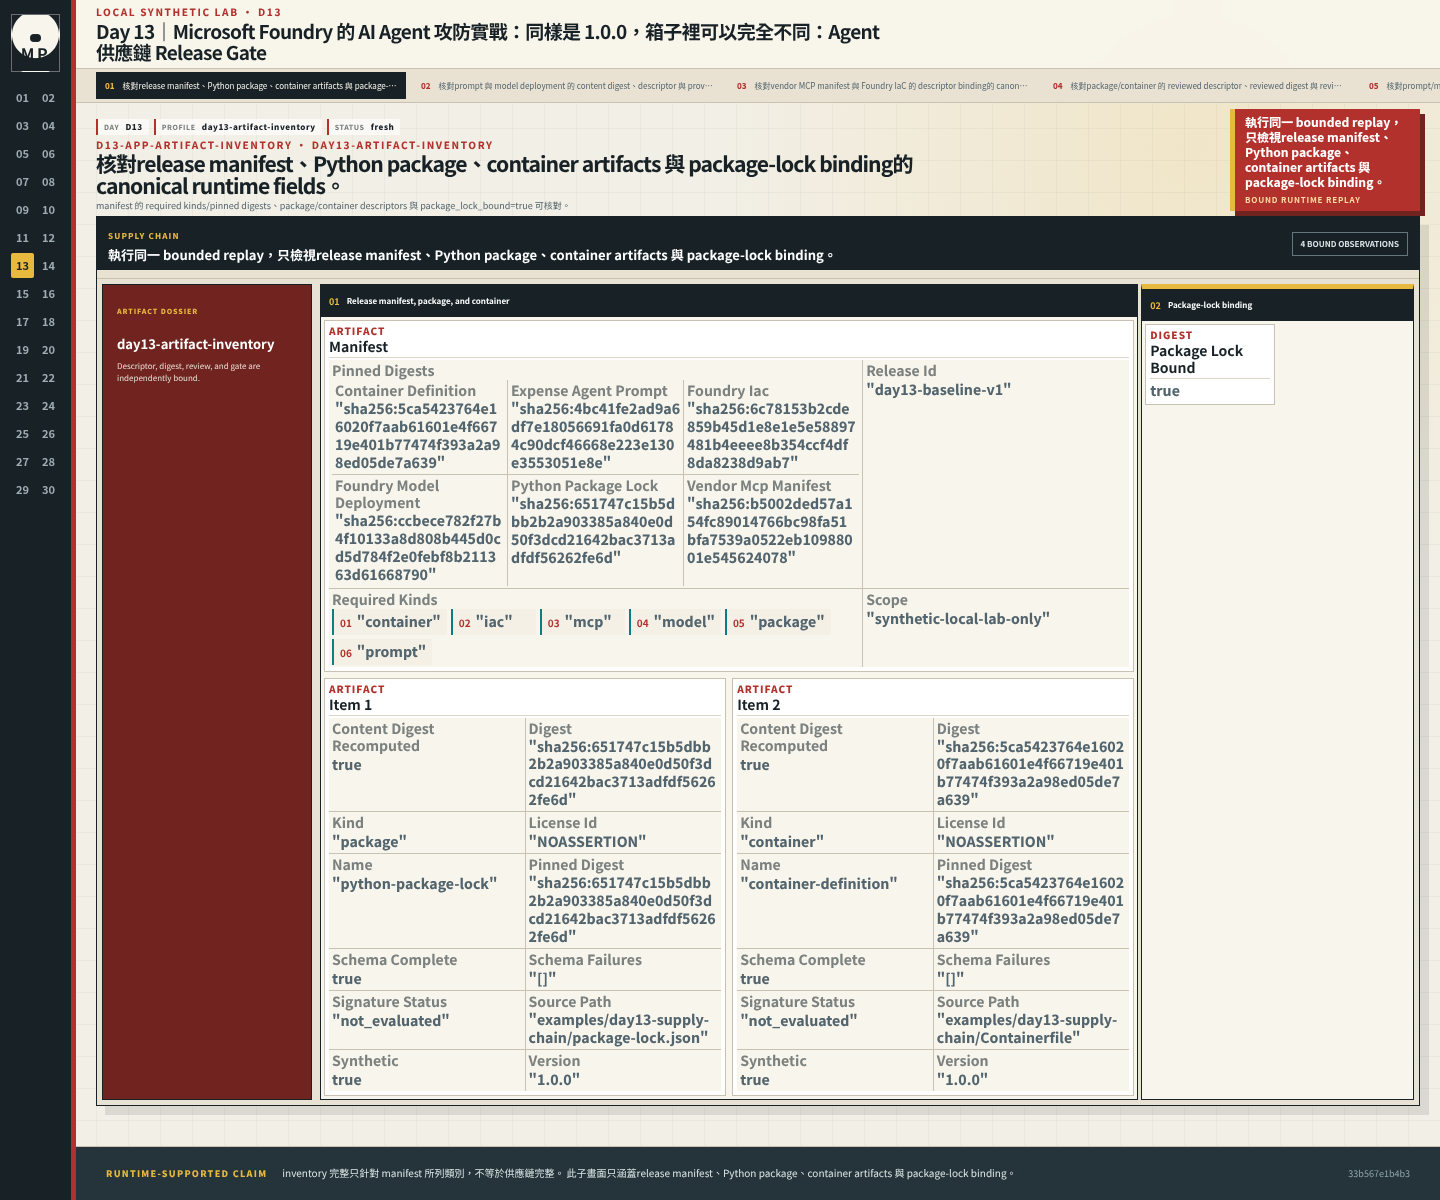Click required kind 06 "prompt"
Viewport: 1440px width, 1200px height.
382,652
